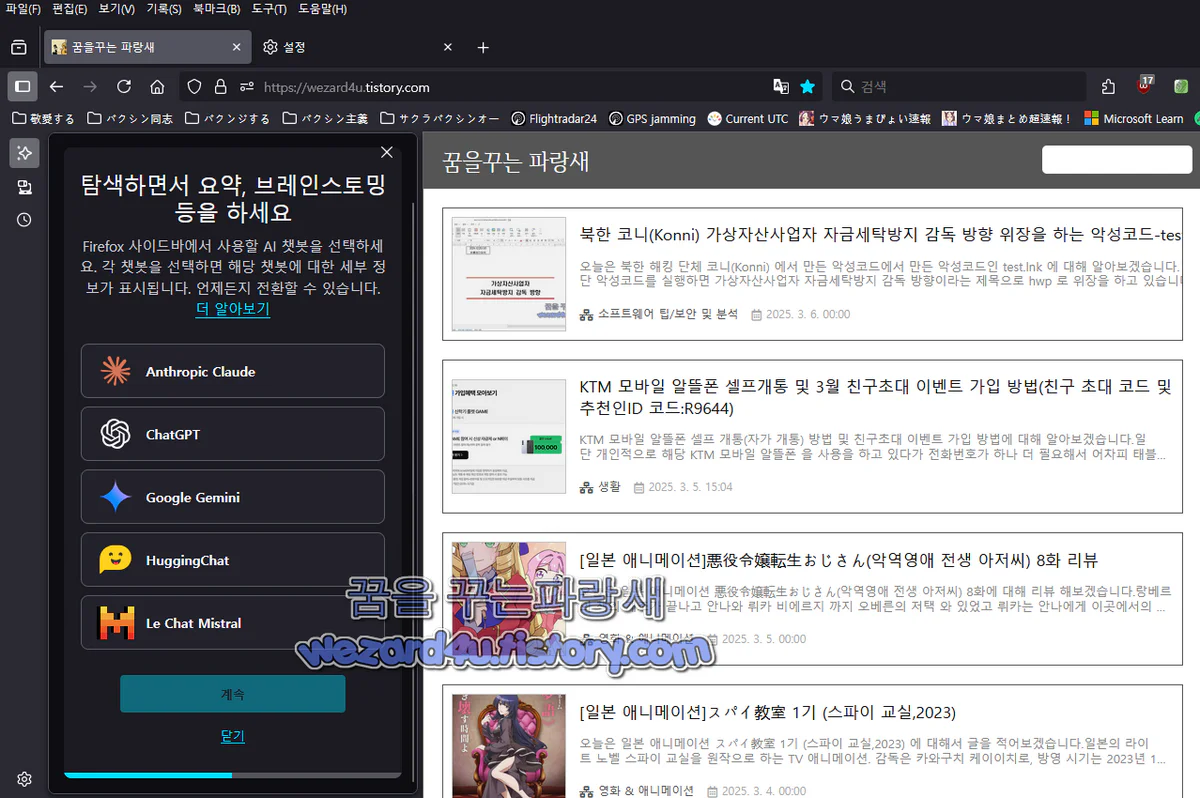Choose HuggingChat from the chatbot list
This screenshot has height=798, width=1200.
point(232,560)
